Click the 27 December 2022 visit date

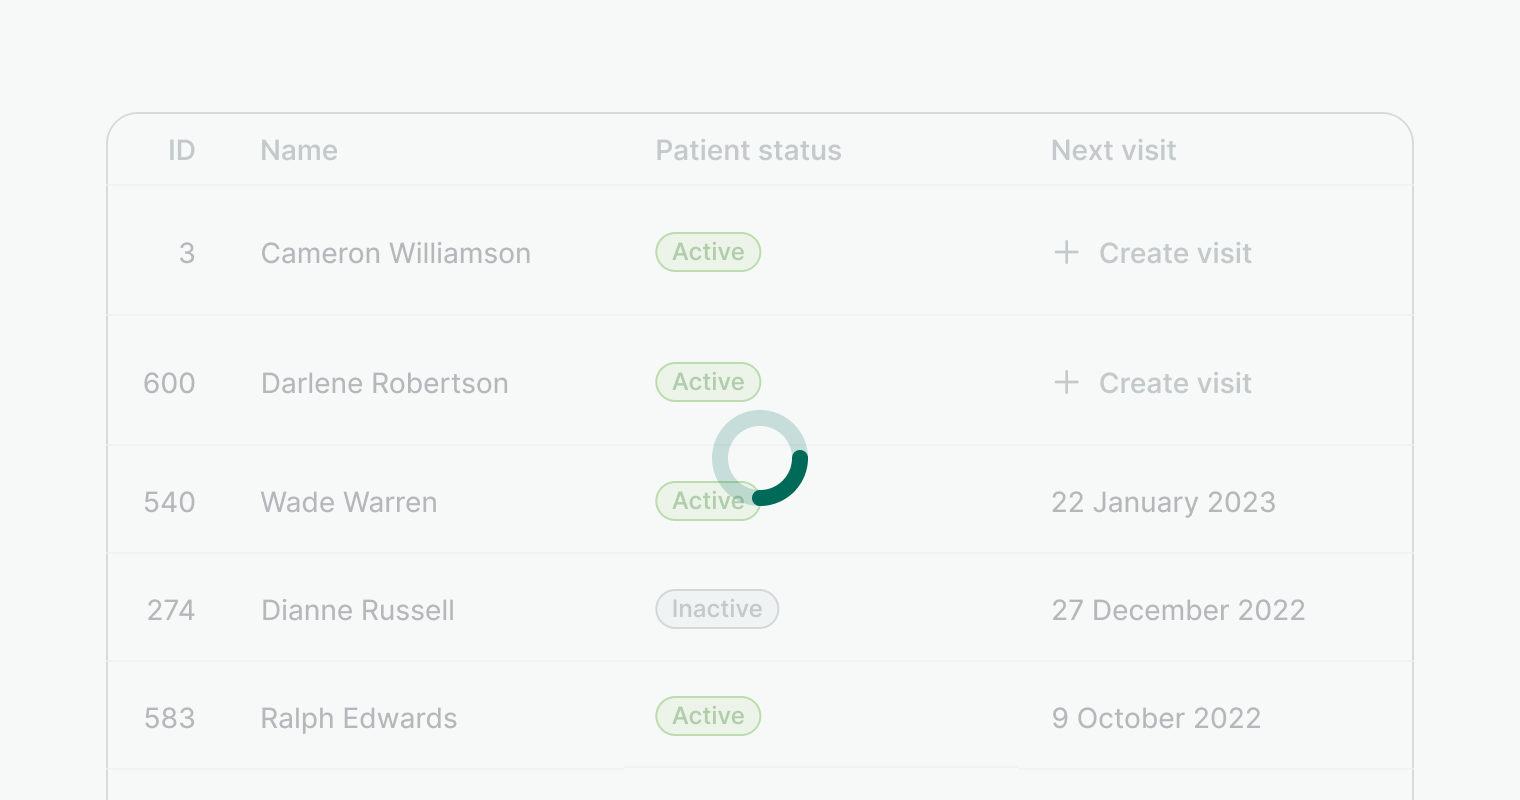pos(1178,610)
